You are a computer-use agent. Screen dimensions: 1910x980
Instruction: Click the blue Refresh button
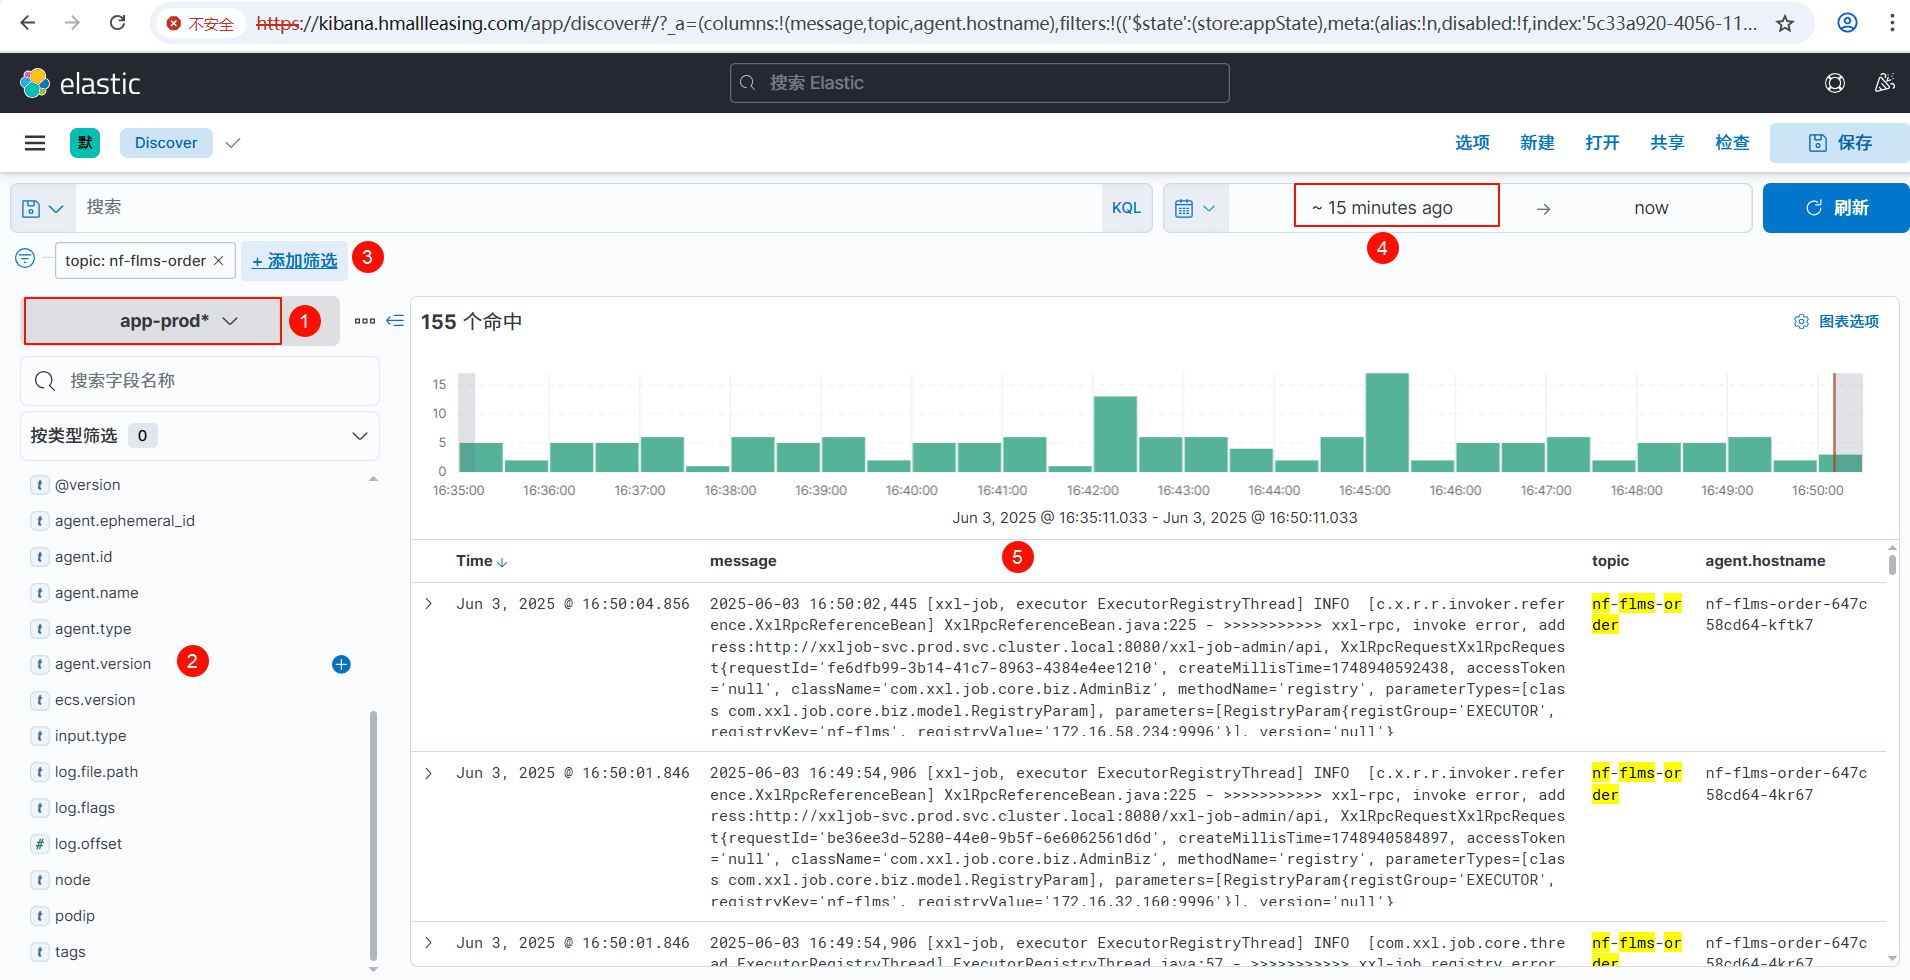[1836, 208]
